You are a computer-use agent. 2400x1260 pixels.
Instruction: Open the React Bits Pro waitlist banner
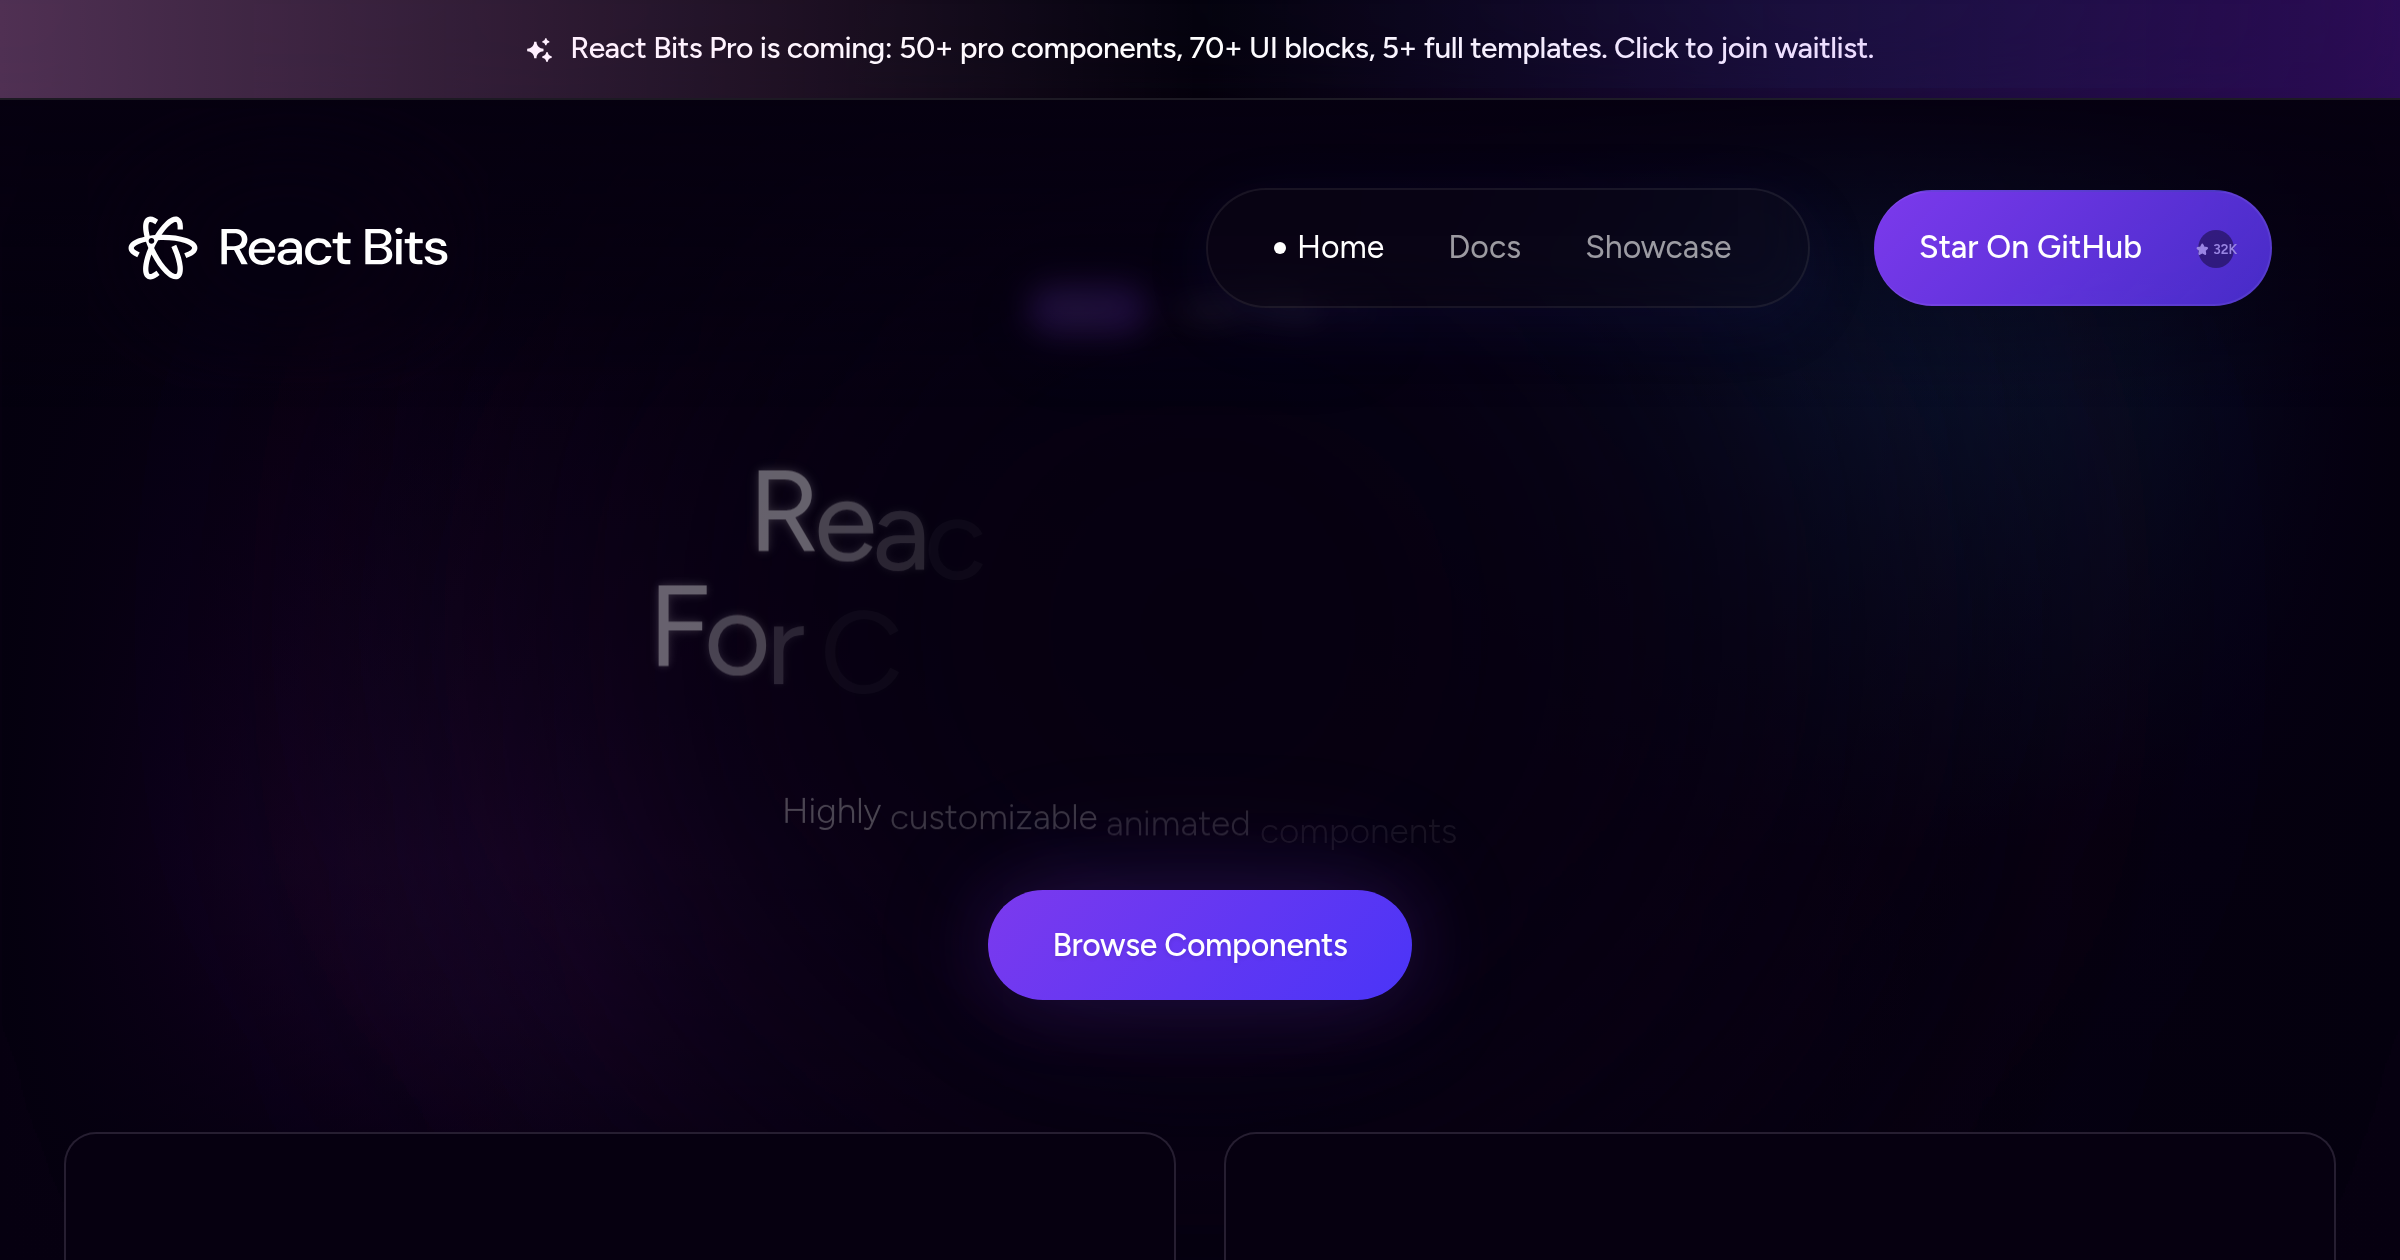[x=1200, y=49]
